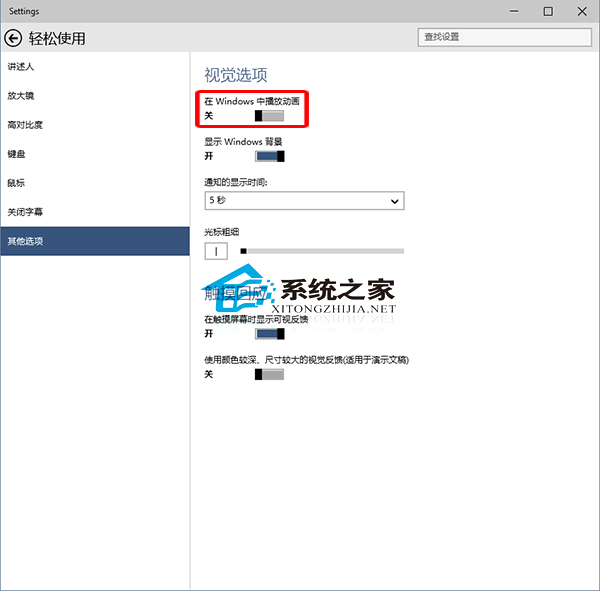Open the 讲述人 section
This screenshot has height=591, width=600.
[95, 67]
